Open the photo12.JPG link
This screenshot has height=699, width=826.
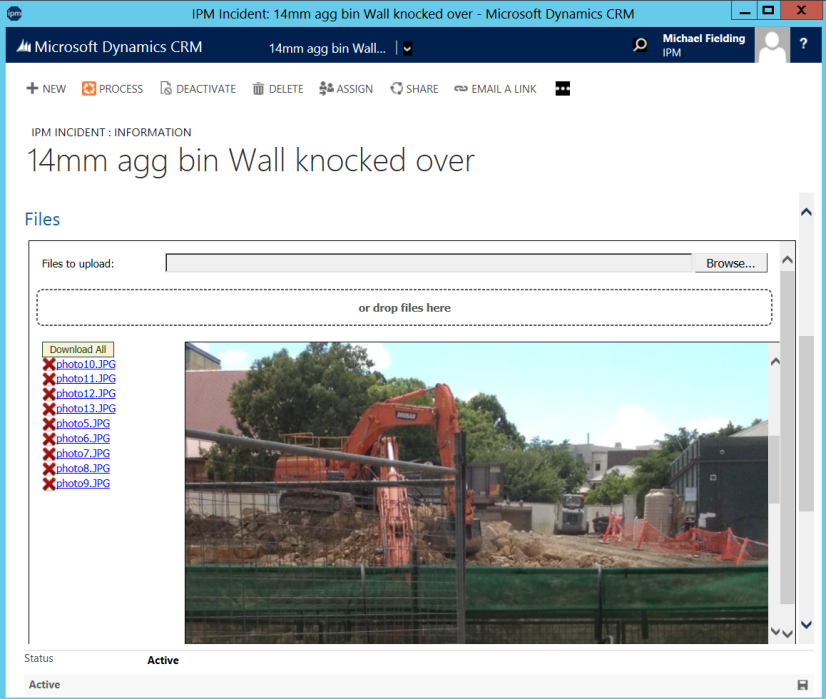(86, 394)
